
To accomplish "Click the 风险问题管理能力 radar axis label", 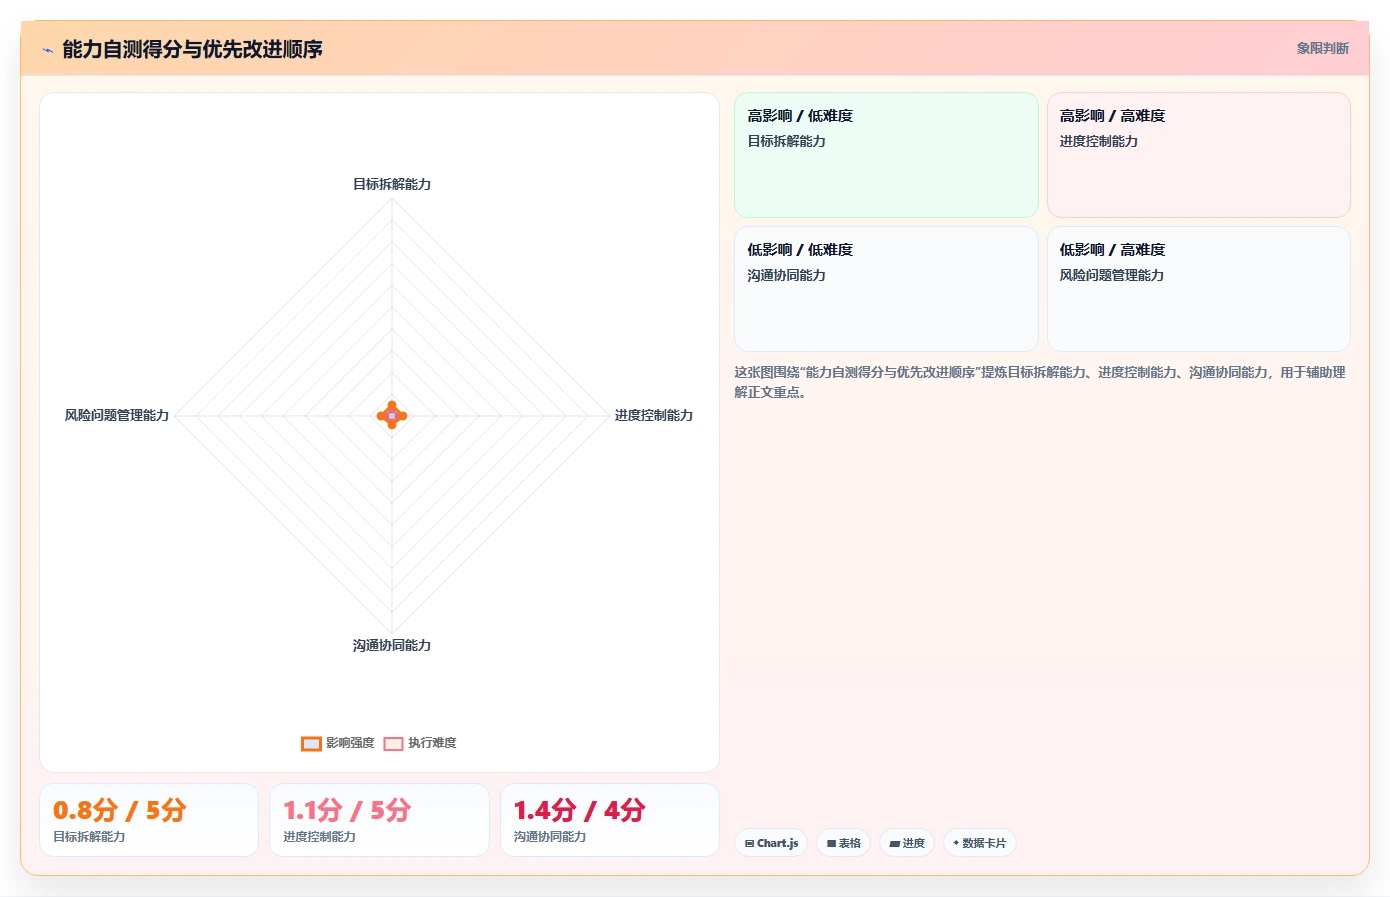I will click(117, 415).
